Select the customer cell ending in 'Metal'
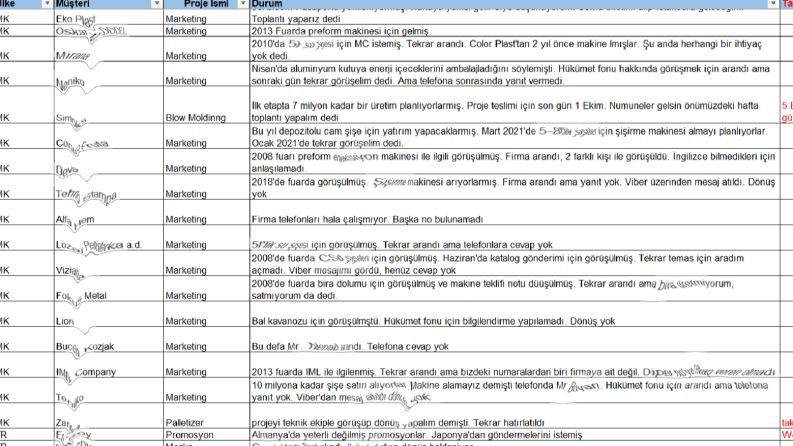This screenshot has width=793, height=446. [x=109, y=289]
